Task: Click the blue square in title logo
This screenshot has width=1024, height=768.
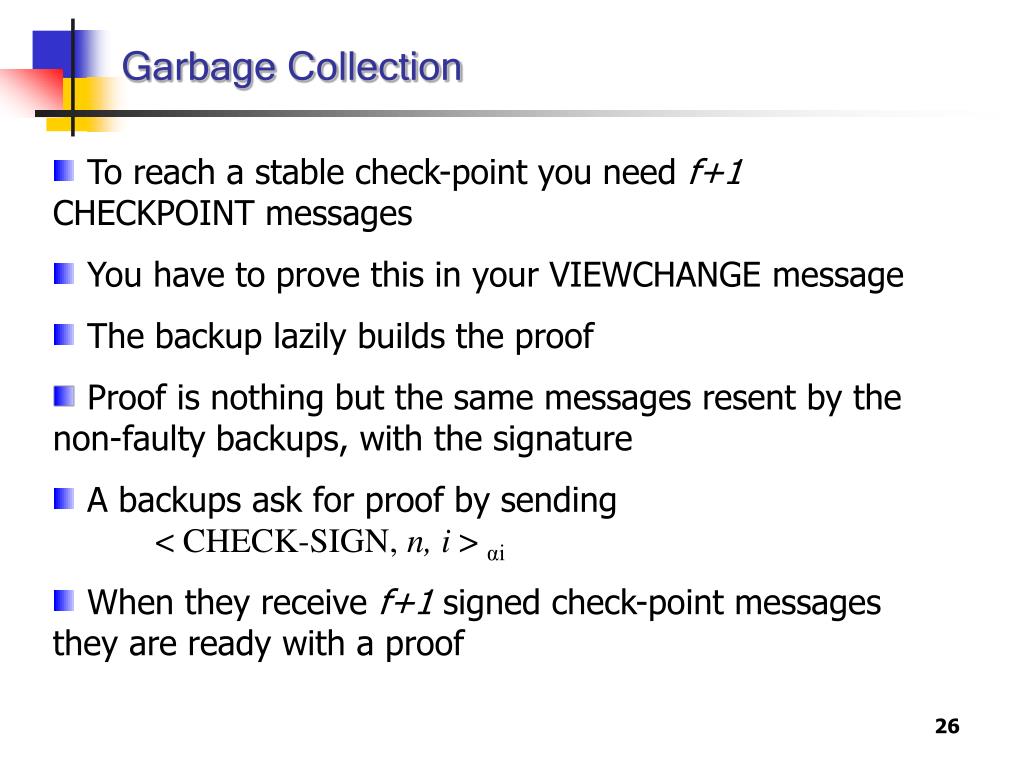Action: click(52, 51)
